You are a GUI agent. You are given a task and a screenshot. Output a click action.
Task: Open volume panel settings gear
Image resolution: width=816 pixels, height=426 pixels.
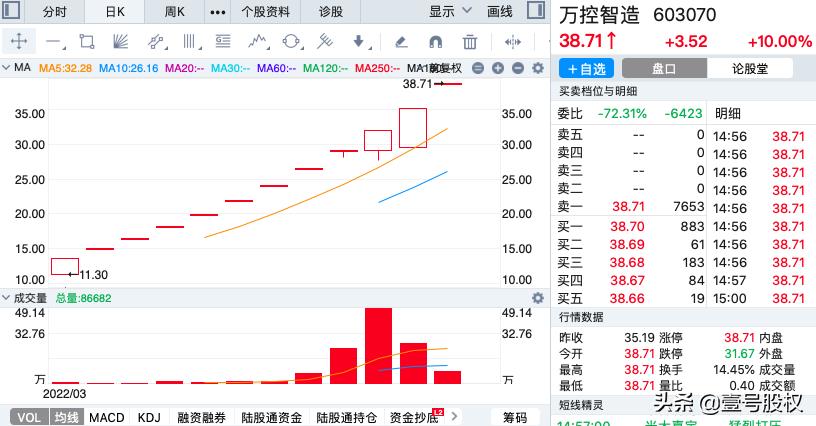tap(538, 298)
